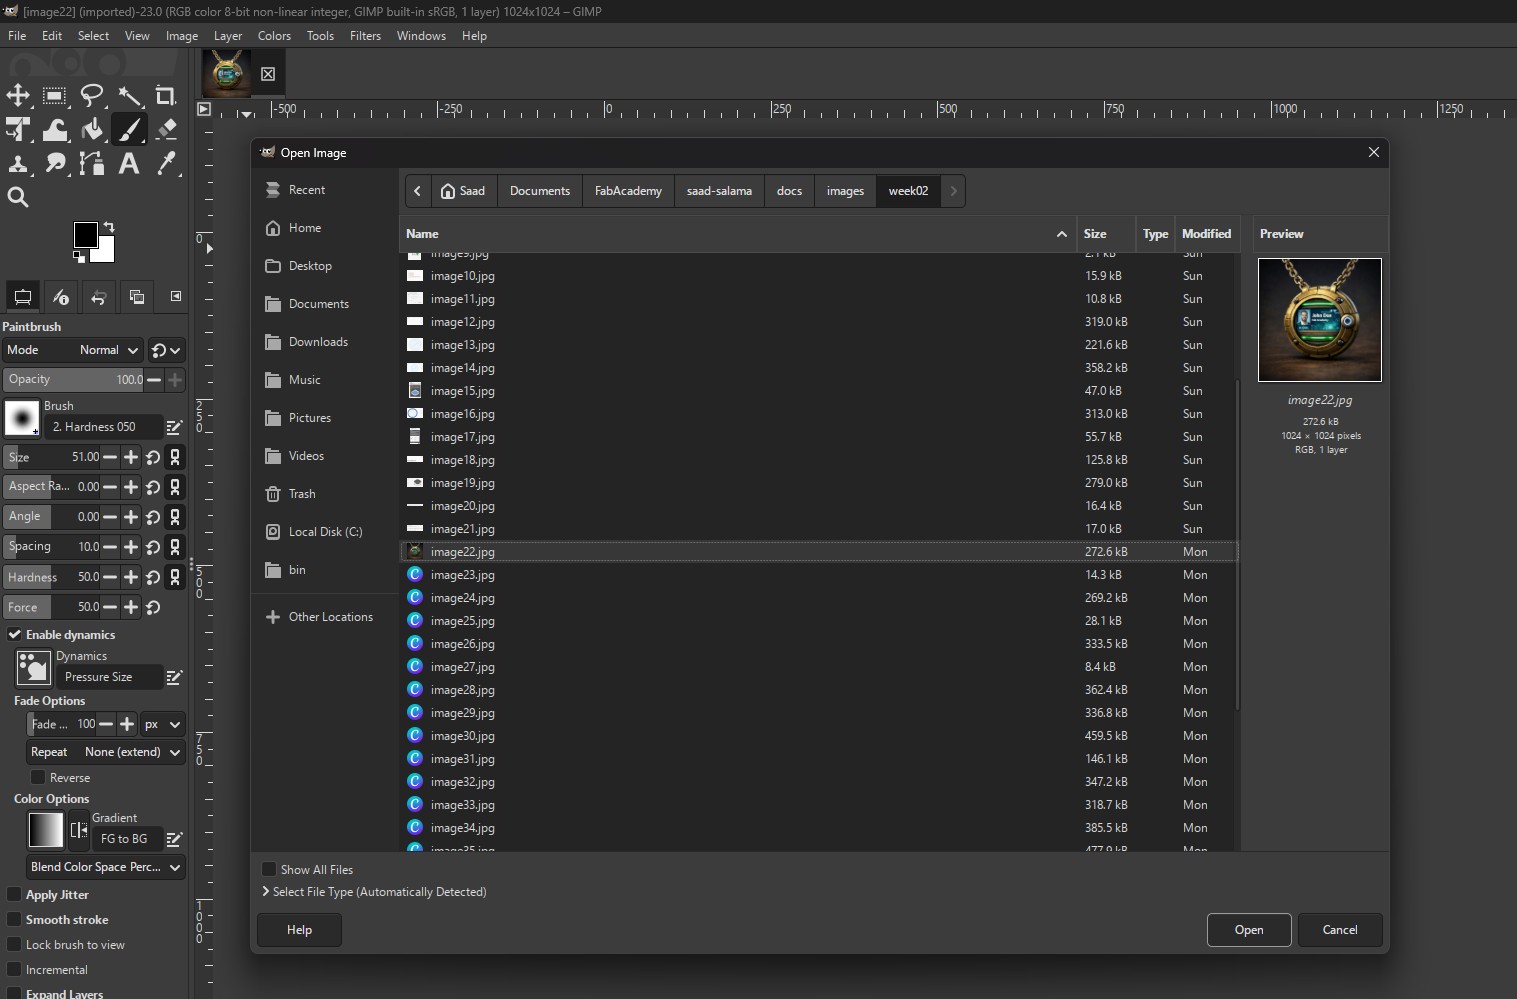
Task: Open the File menu
Action: click(17, 36)
